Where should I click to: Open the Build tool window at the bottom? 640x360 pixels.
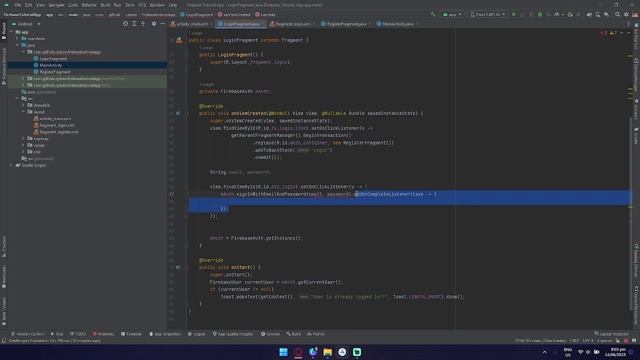pyautogui.click(x=293, y=334)
